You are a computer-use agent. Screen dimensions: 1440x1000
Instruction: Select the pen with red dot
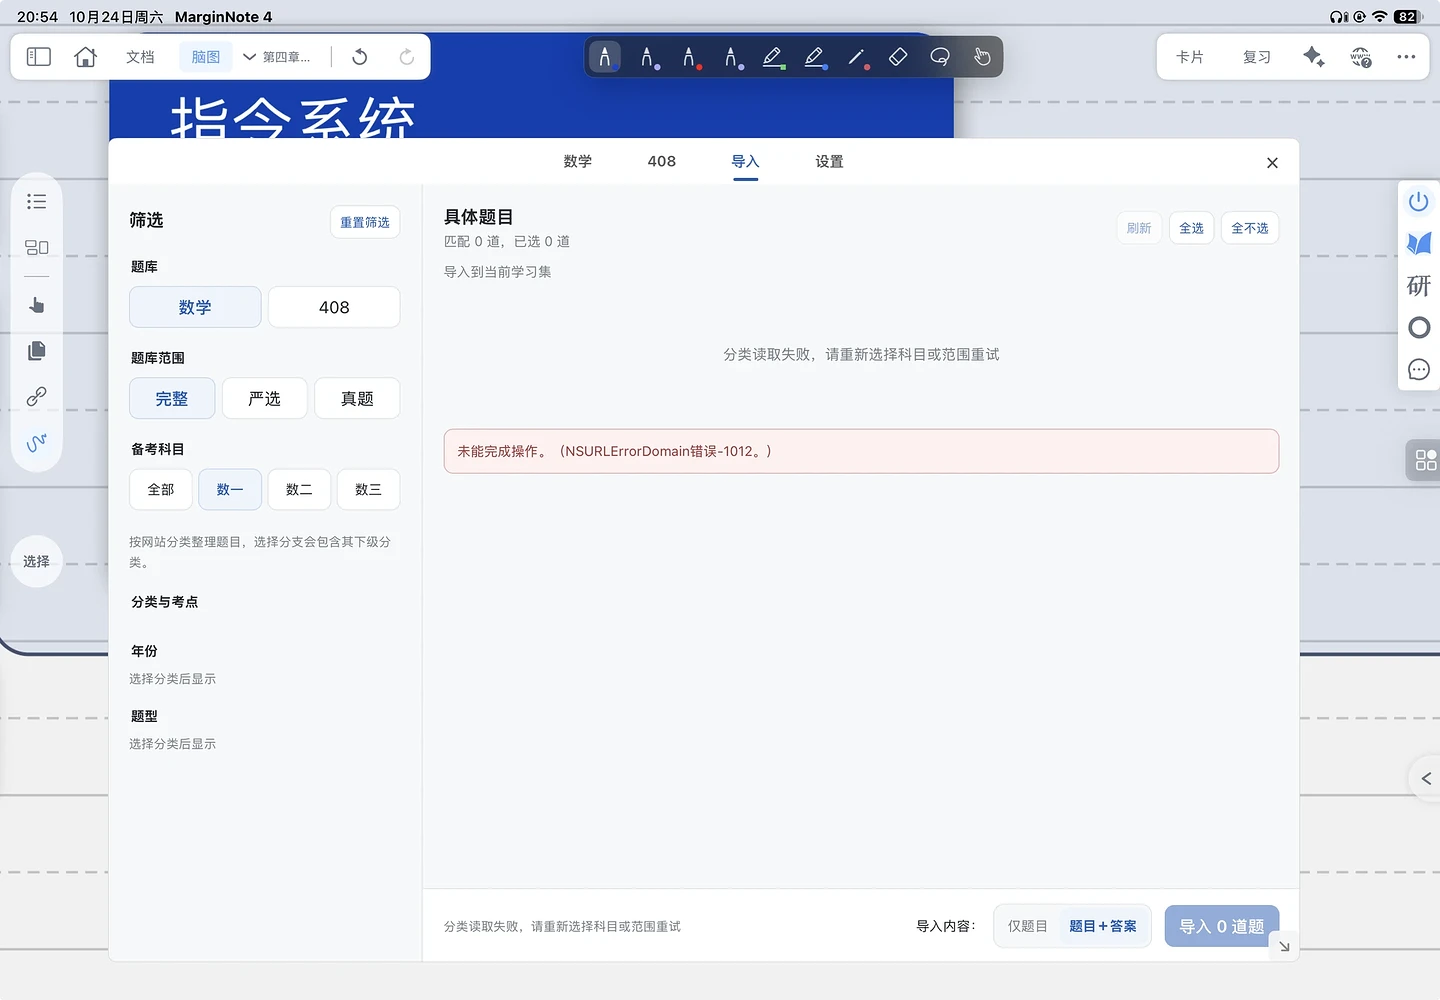tap(690, 57)
